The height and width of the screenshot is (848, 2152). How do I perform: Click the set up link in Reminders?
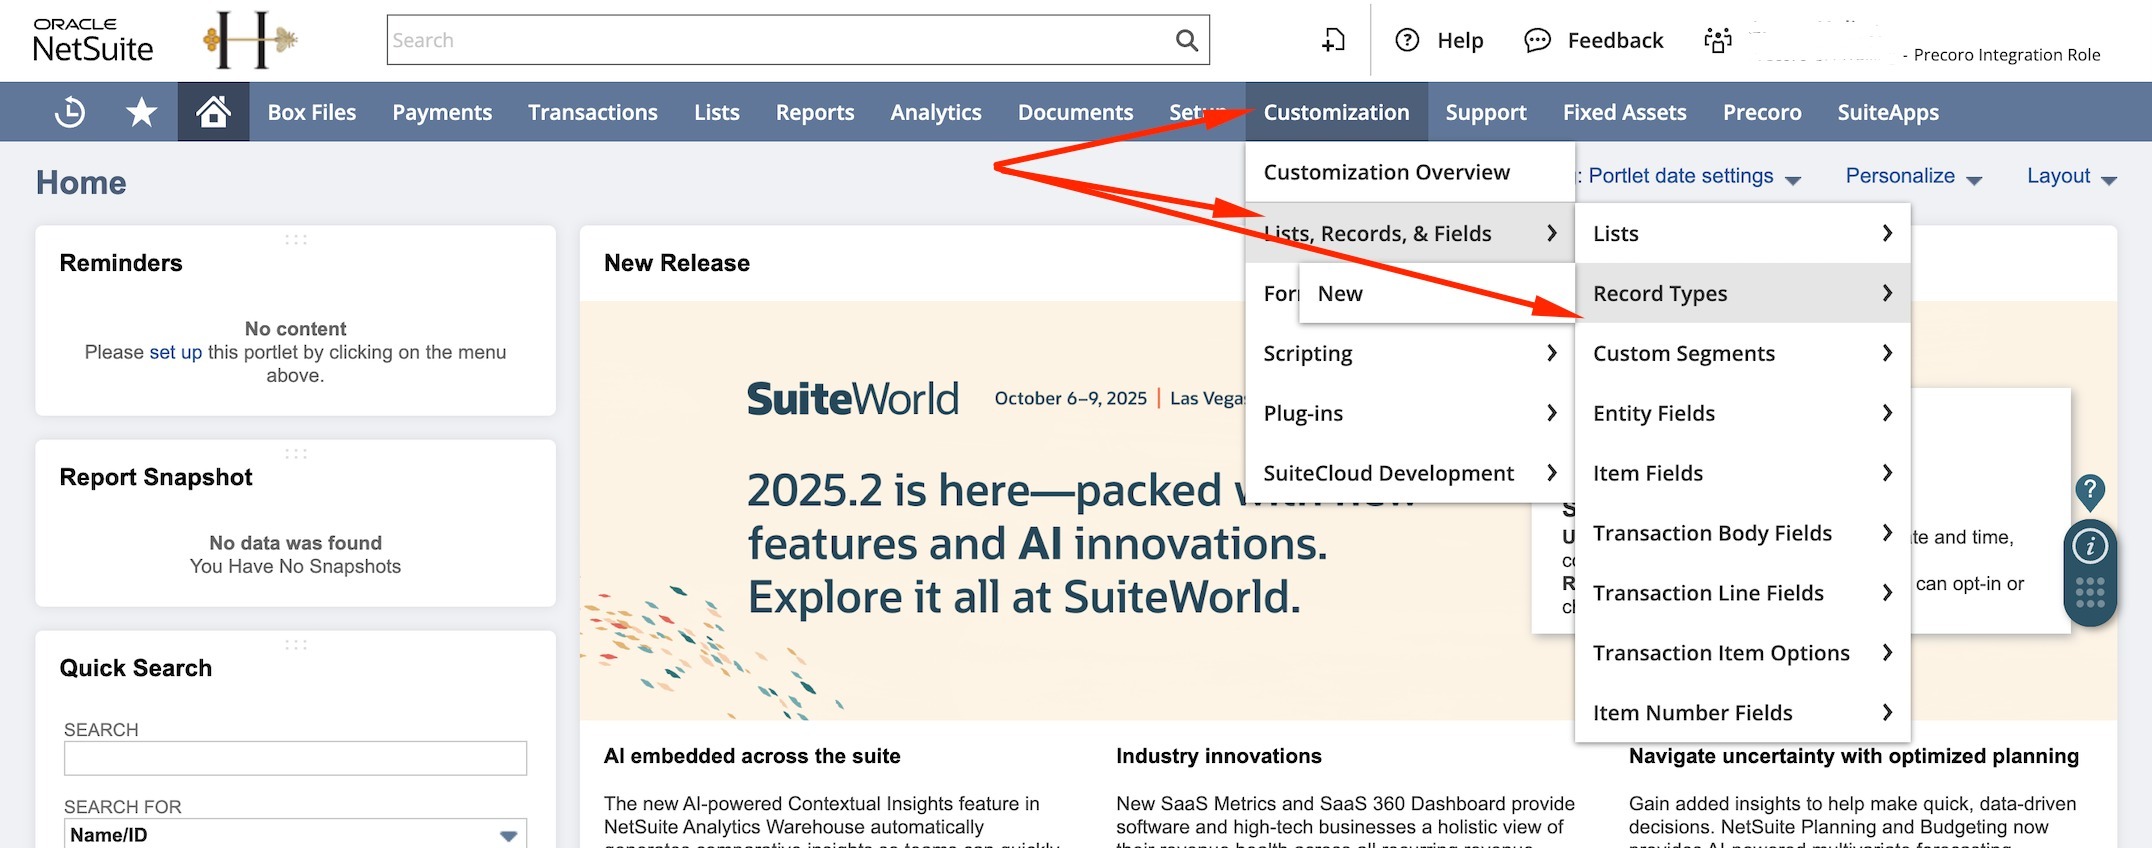click(176, 352)
